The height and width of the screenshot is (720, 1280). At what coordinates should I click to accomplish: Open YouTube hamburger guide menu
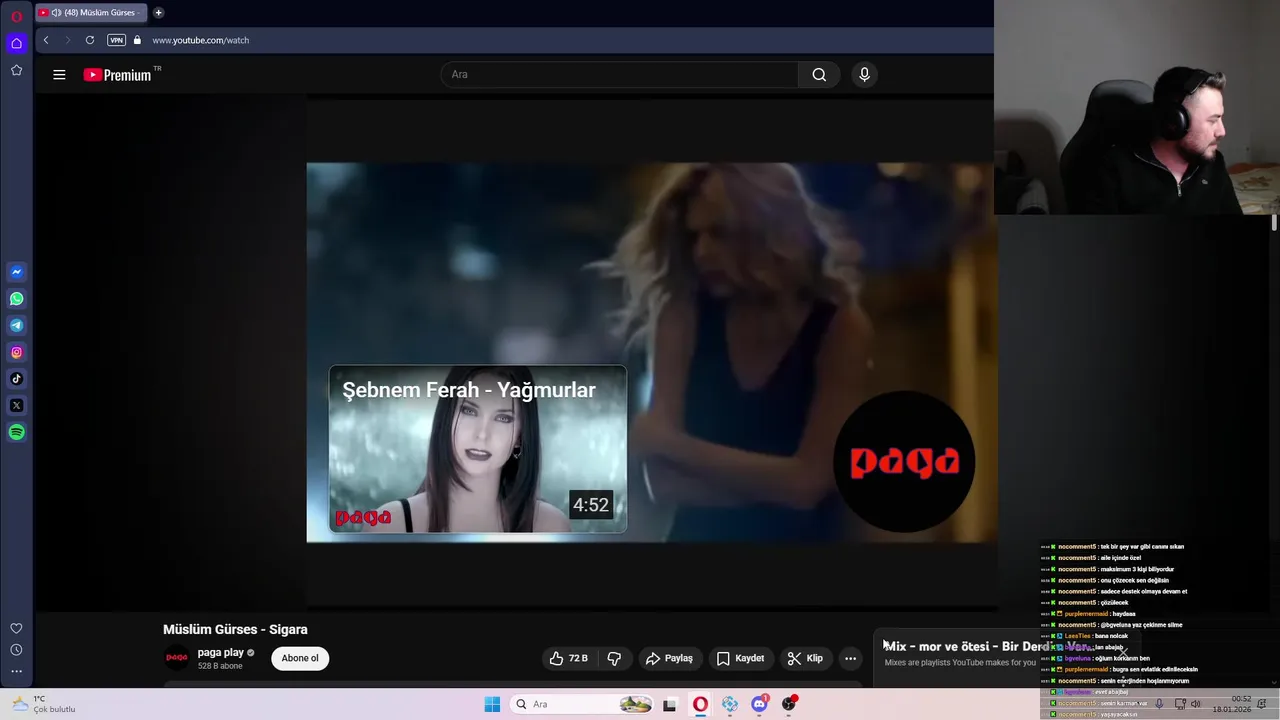click(x=59, y=74)
